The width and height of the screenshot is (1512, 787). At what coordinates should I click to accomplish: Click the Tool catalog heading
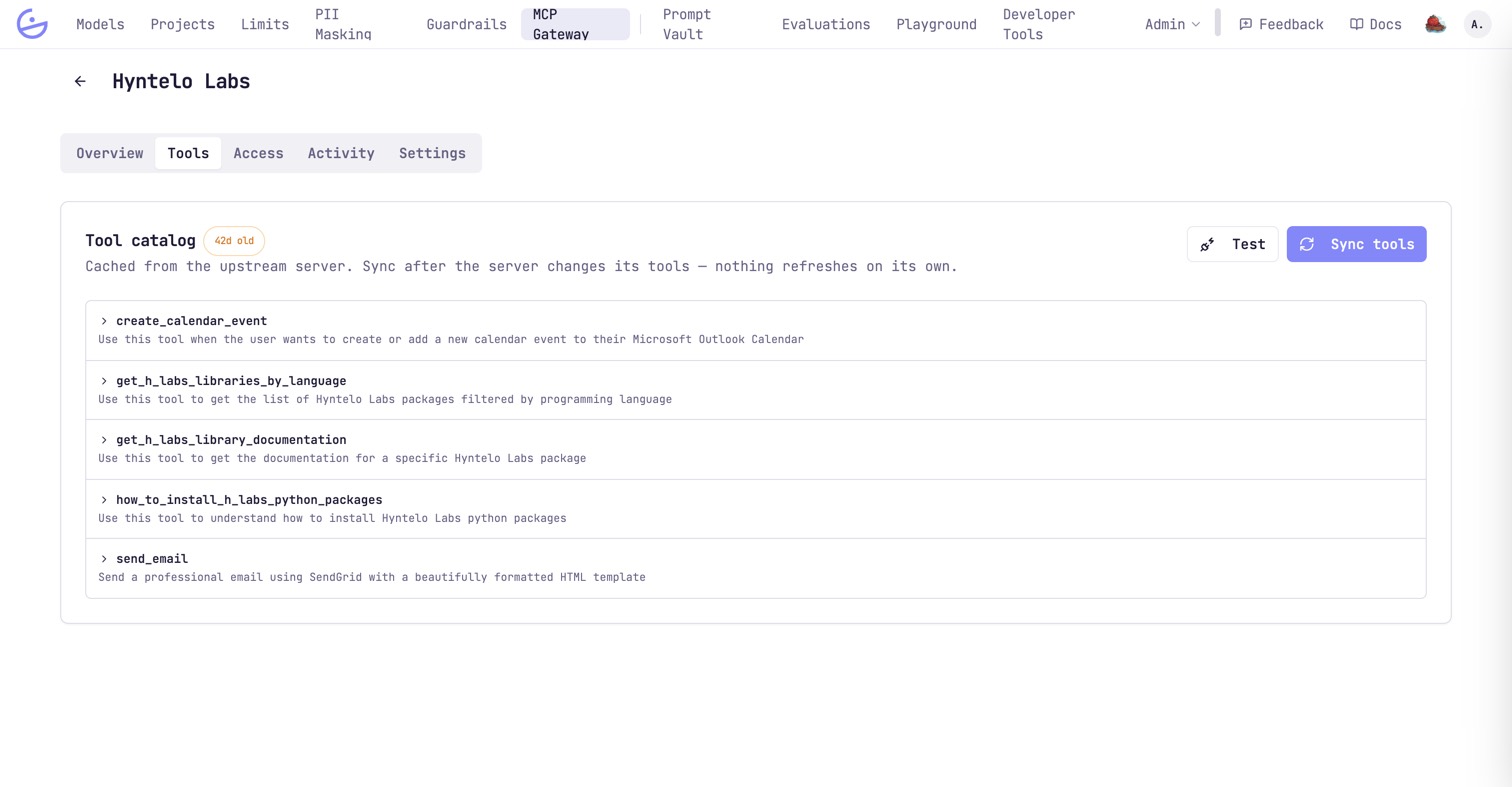pos(141,241)
